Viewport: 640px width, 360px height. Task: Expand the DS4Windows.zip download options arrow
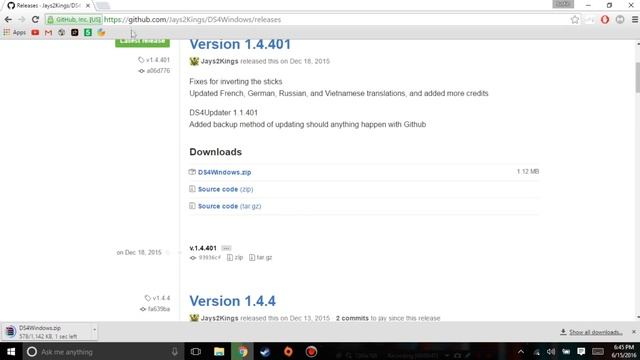pos(94,330)
